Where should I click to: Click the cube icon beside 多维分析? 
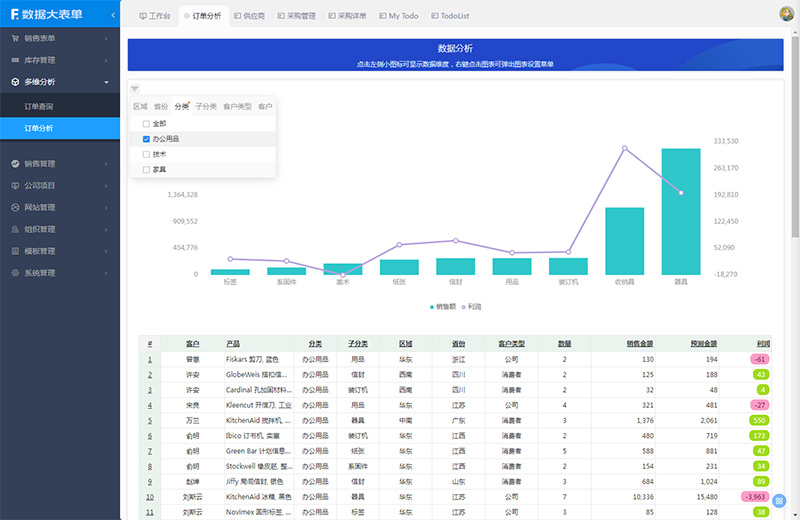pos(15,82)
